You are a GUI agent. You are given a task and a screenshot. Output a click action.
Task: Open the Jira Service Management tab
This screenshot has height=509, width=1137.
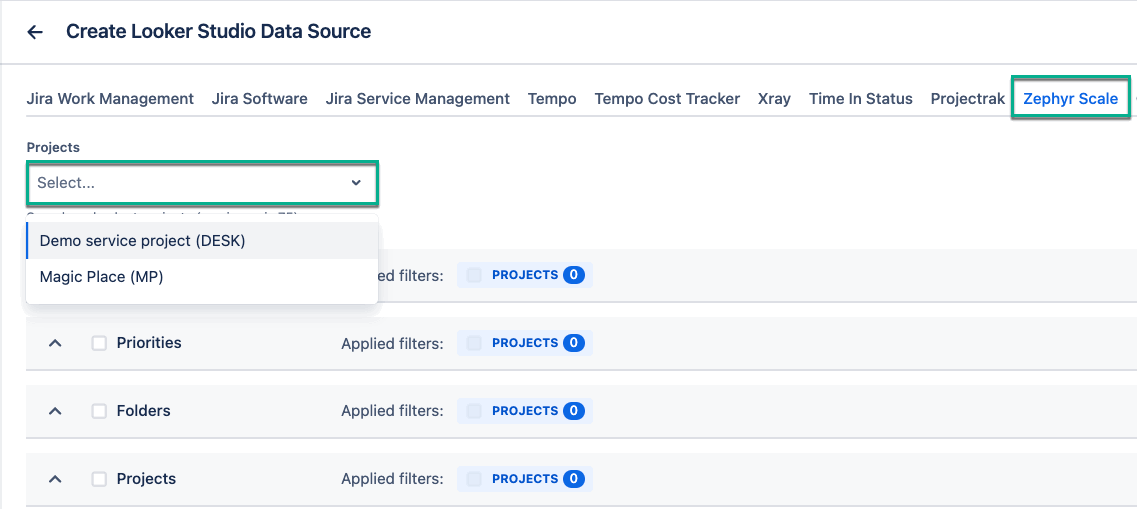[418, 99]
